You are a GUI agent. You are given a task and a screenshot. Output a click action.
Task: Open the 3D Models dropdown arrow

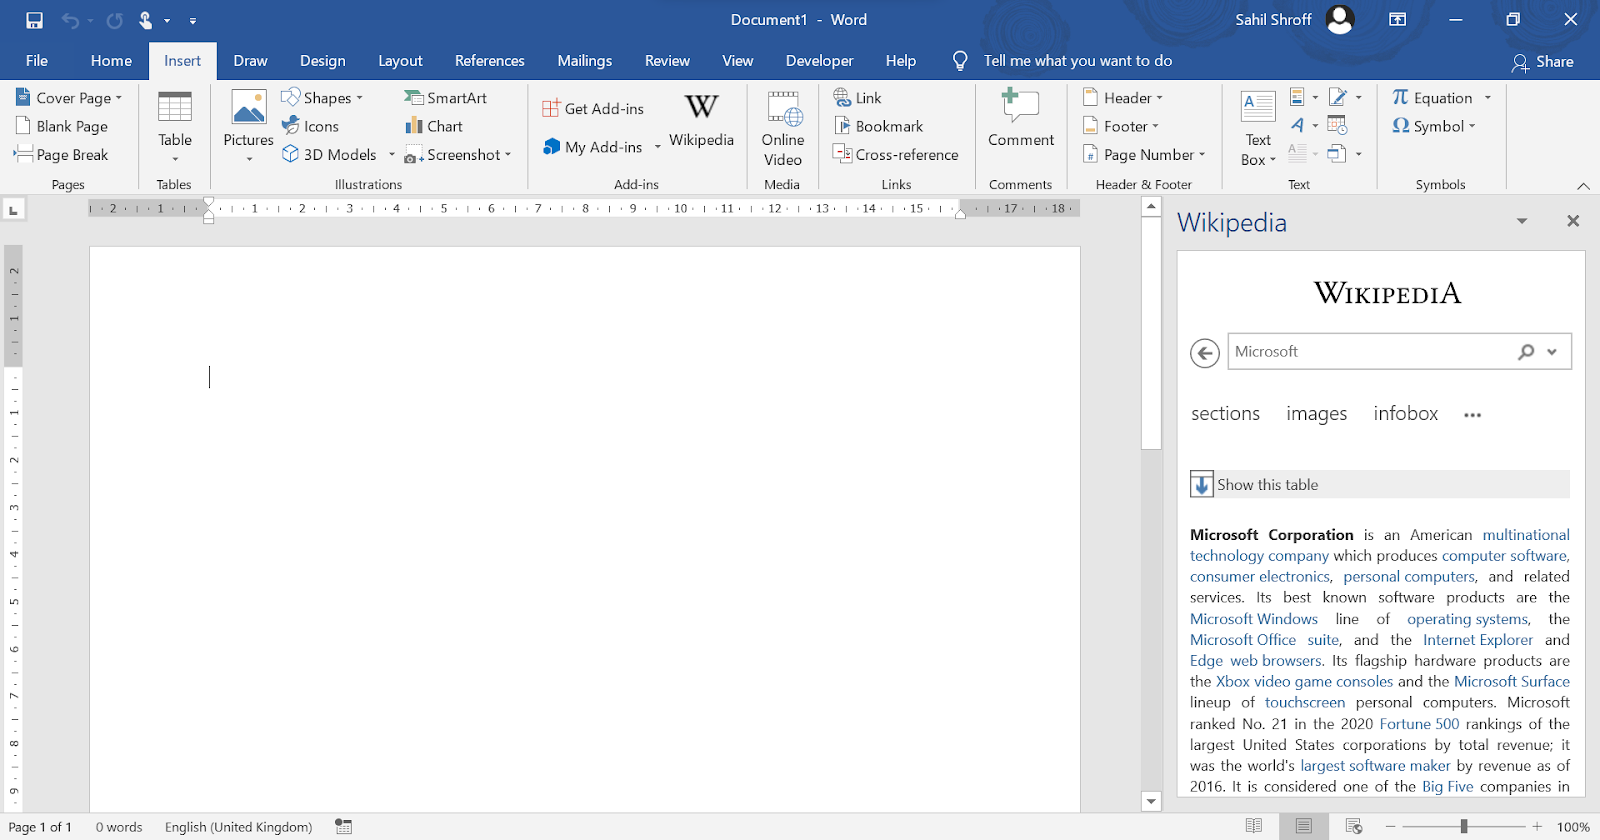[392, 155]
